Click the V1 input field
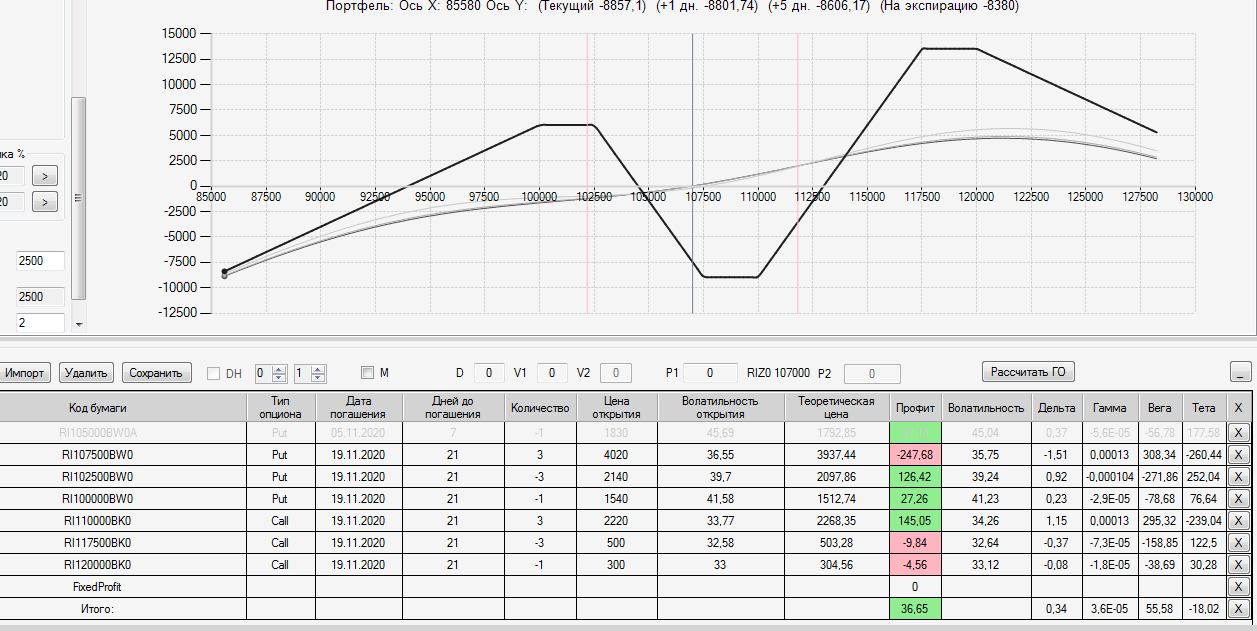1257x631 pixels. click(552, 373)
